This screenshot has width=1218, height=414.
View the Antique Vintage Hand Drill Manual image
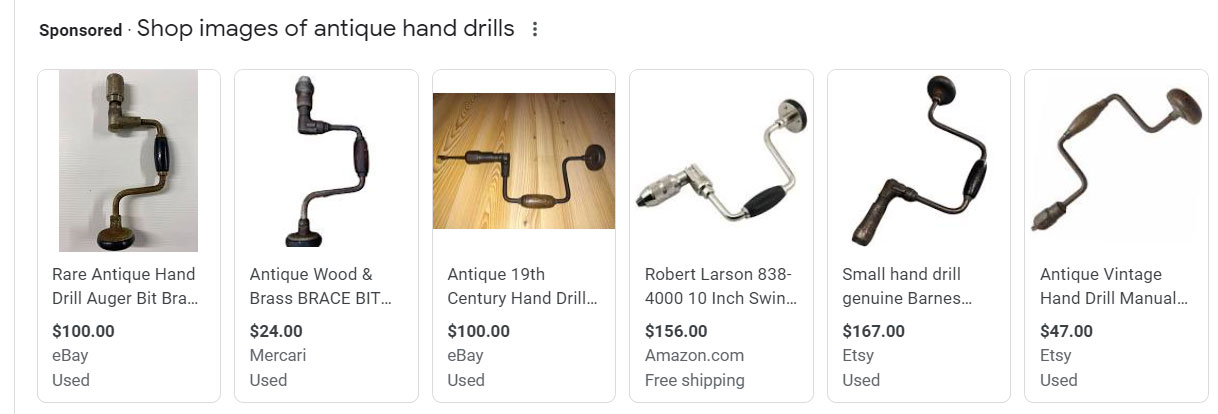tap(1116, 161)
